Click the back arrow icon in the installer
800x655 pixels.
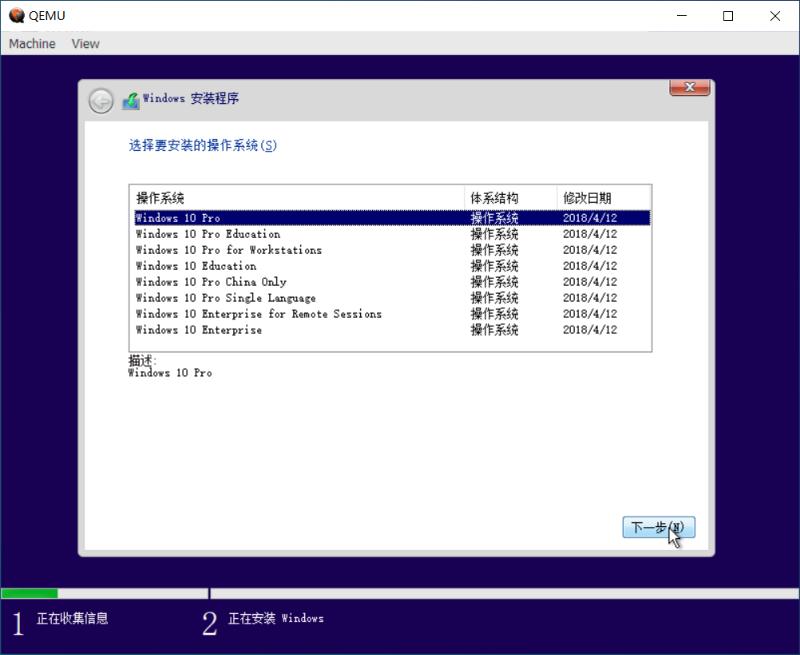pyautogui.click(x=100, y=99)
